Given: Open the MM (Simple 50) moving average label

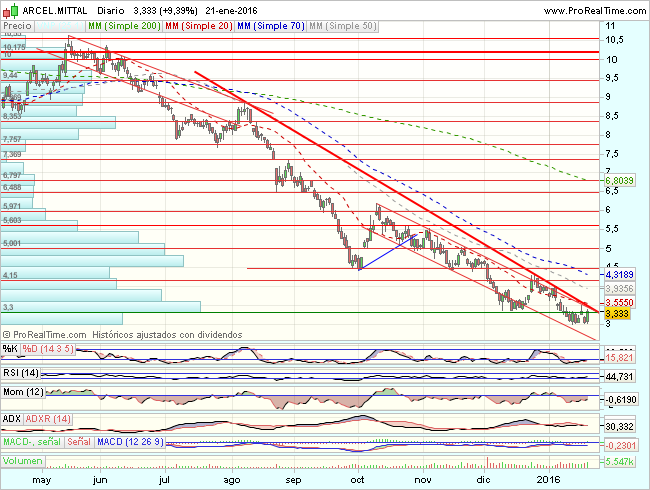Looking at the screenshot, I should 342,26.
